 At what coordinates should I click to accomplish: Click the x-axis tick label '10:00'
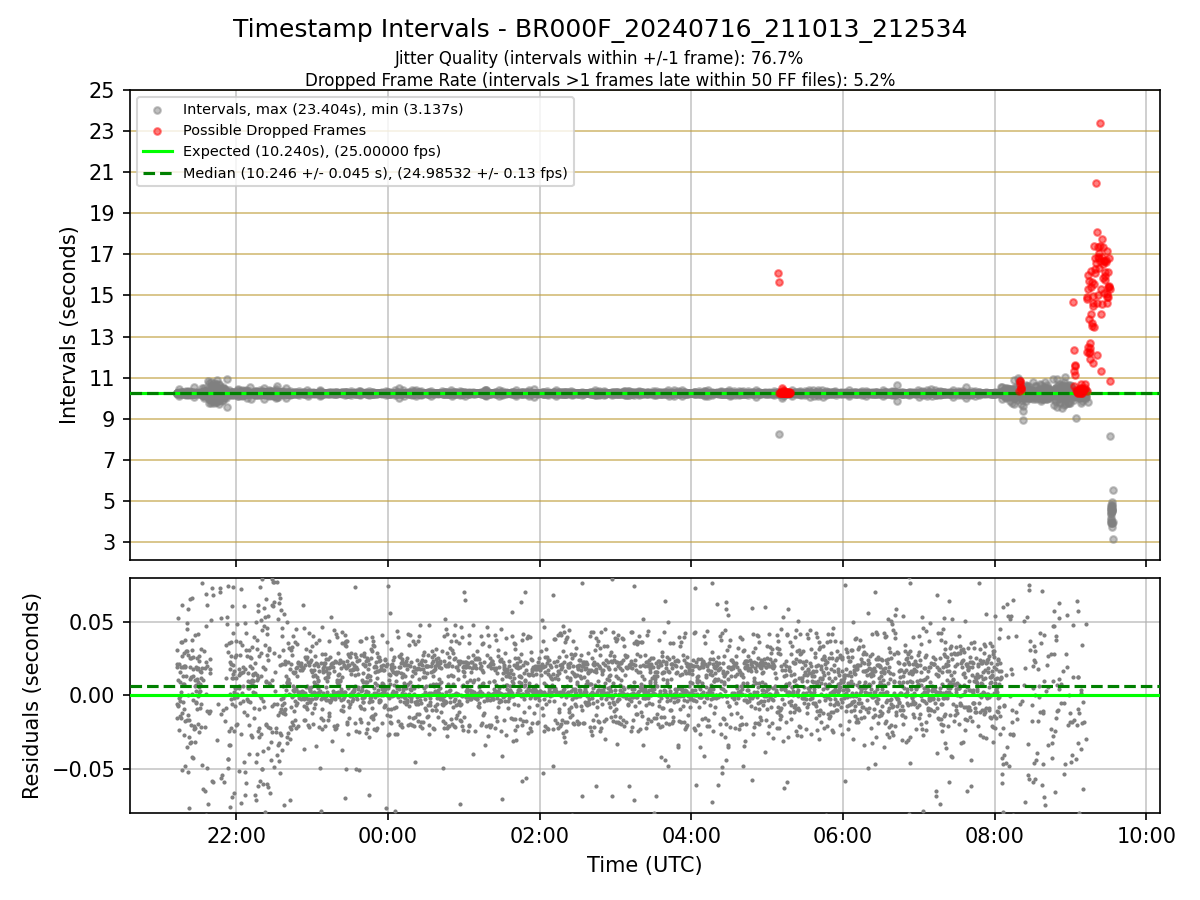1147,836
